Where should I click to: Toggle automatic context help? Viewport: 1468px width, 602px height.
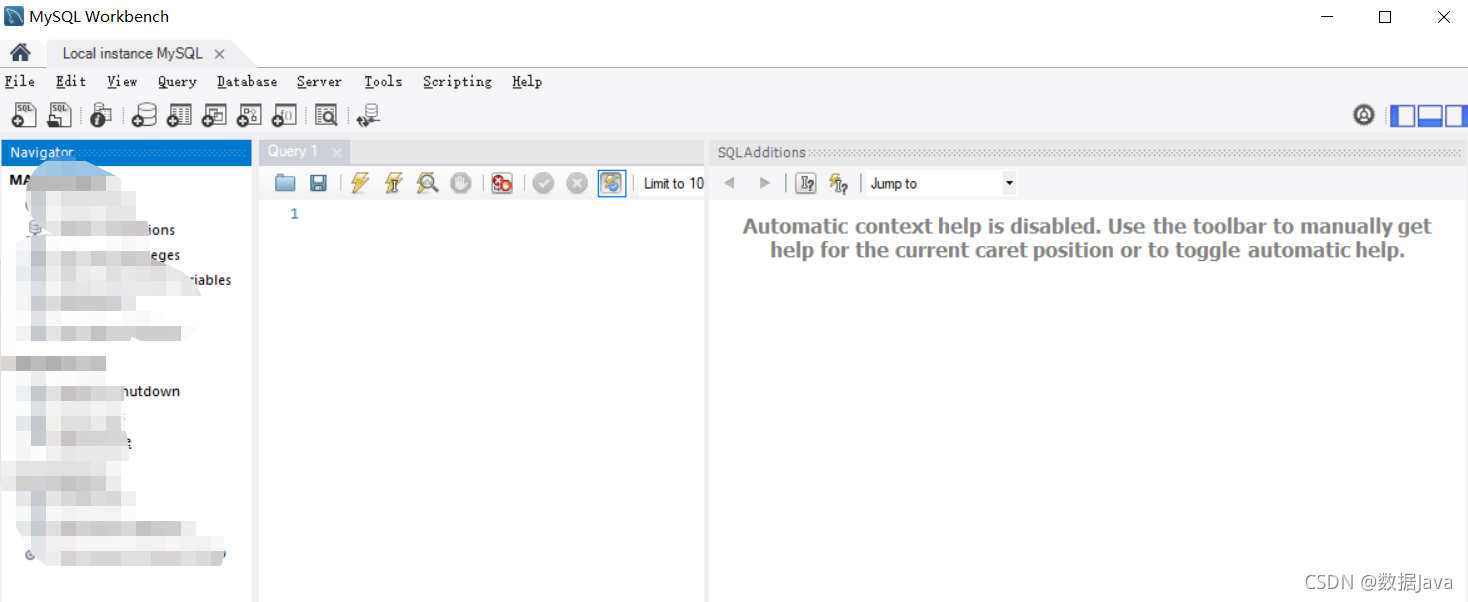pos(839,183)
